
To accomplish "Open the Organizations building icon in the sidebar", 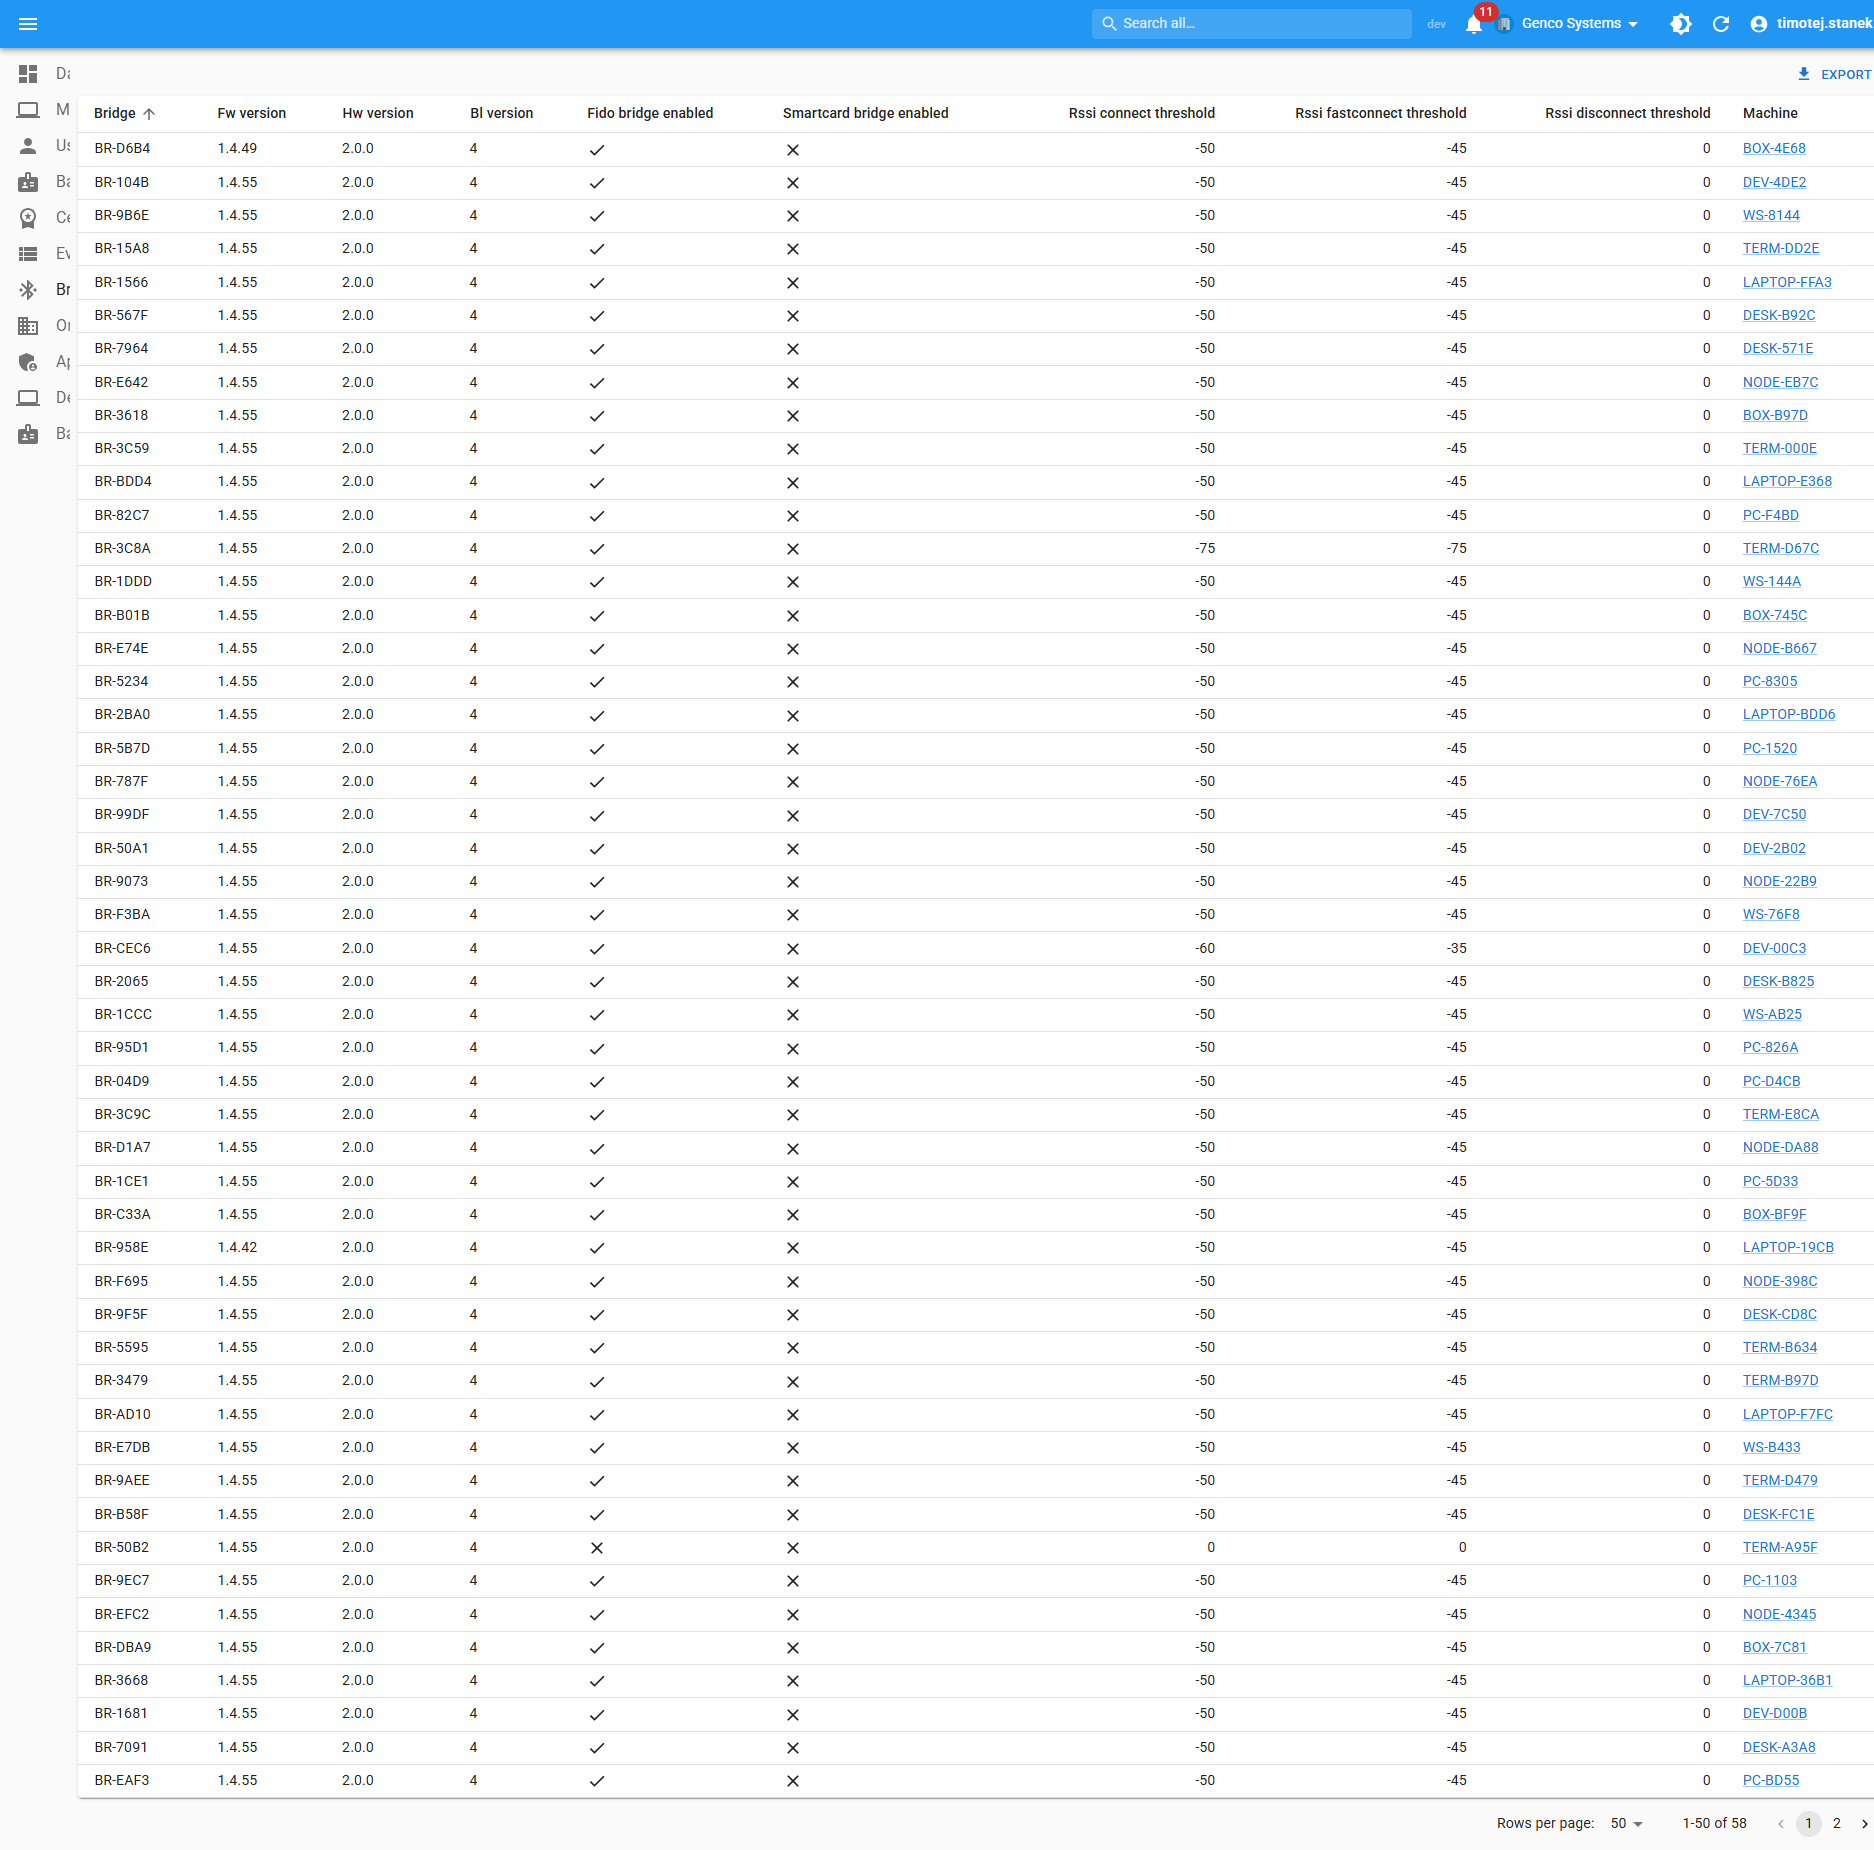I will (28, 326).
